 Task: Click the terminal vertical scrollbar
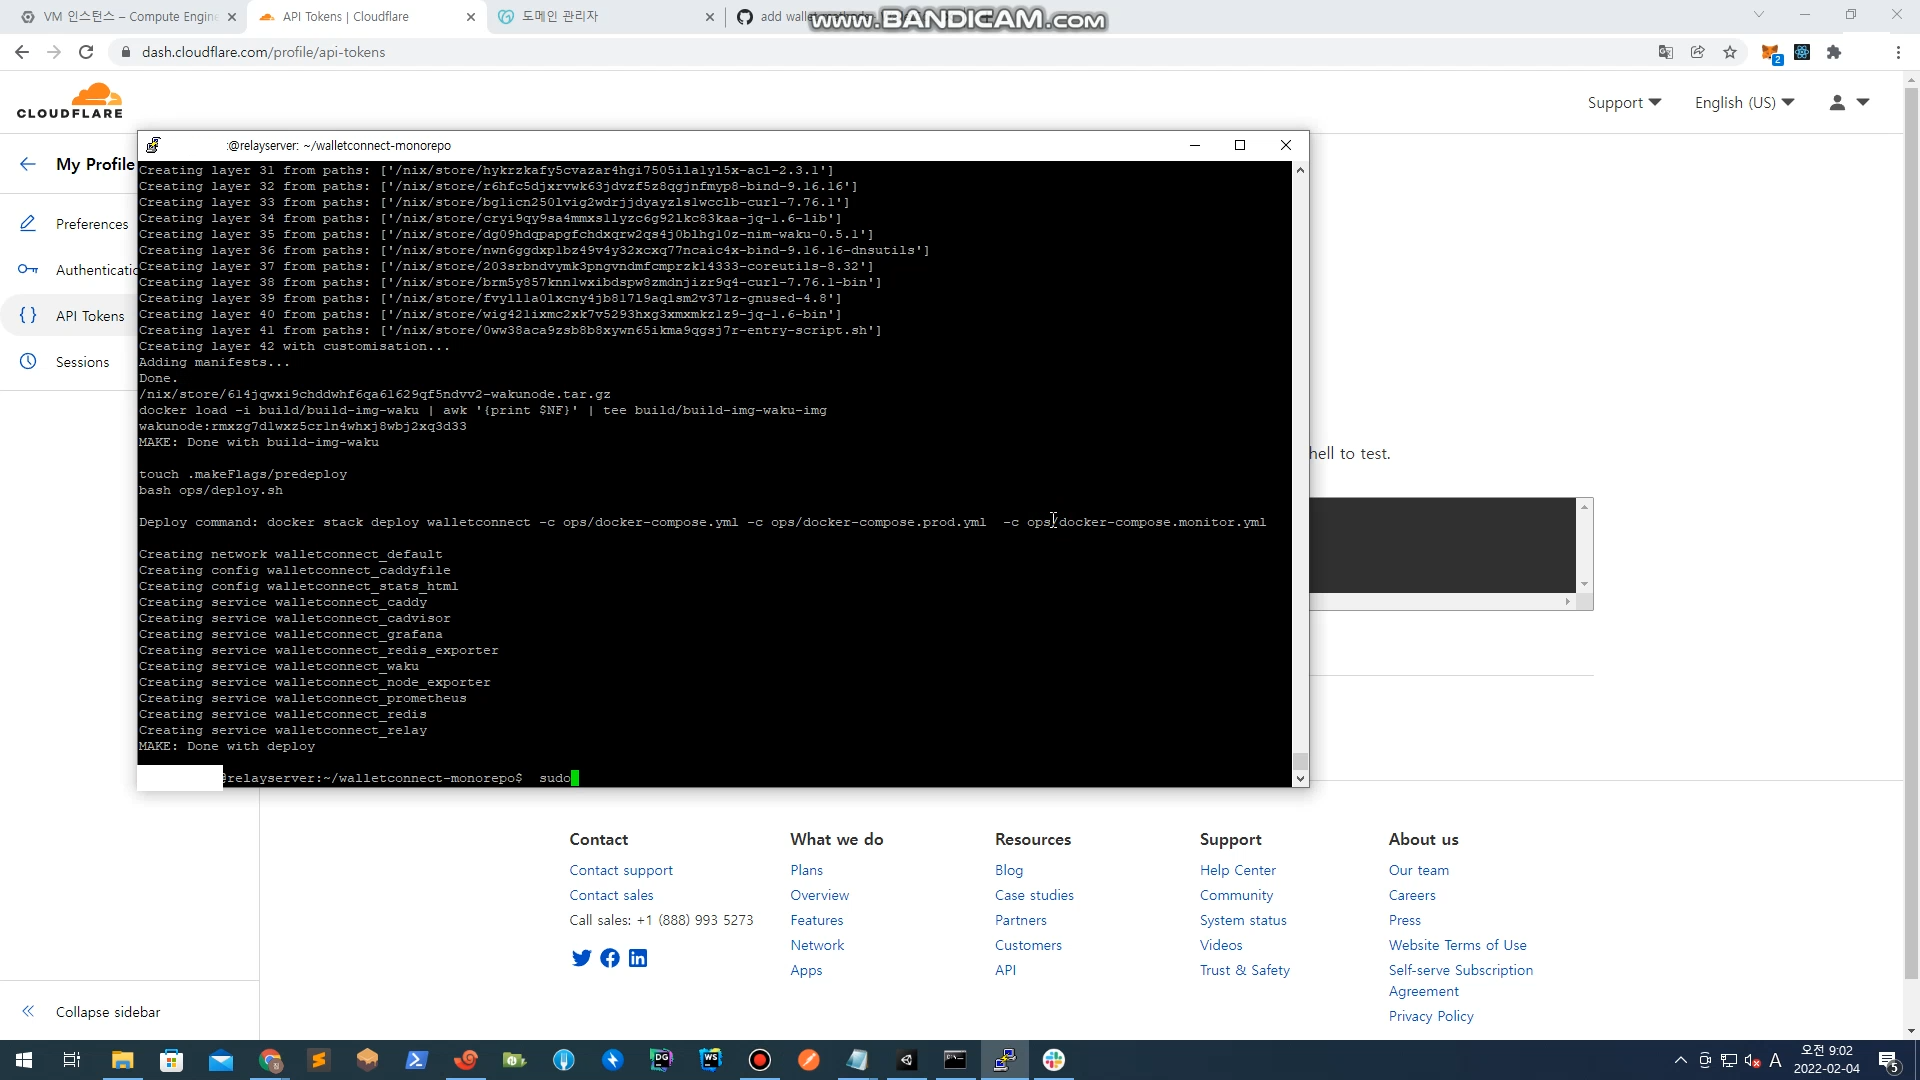pos(1300,470)
